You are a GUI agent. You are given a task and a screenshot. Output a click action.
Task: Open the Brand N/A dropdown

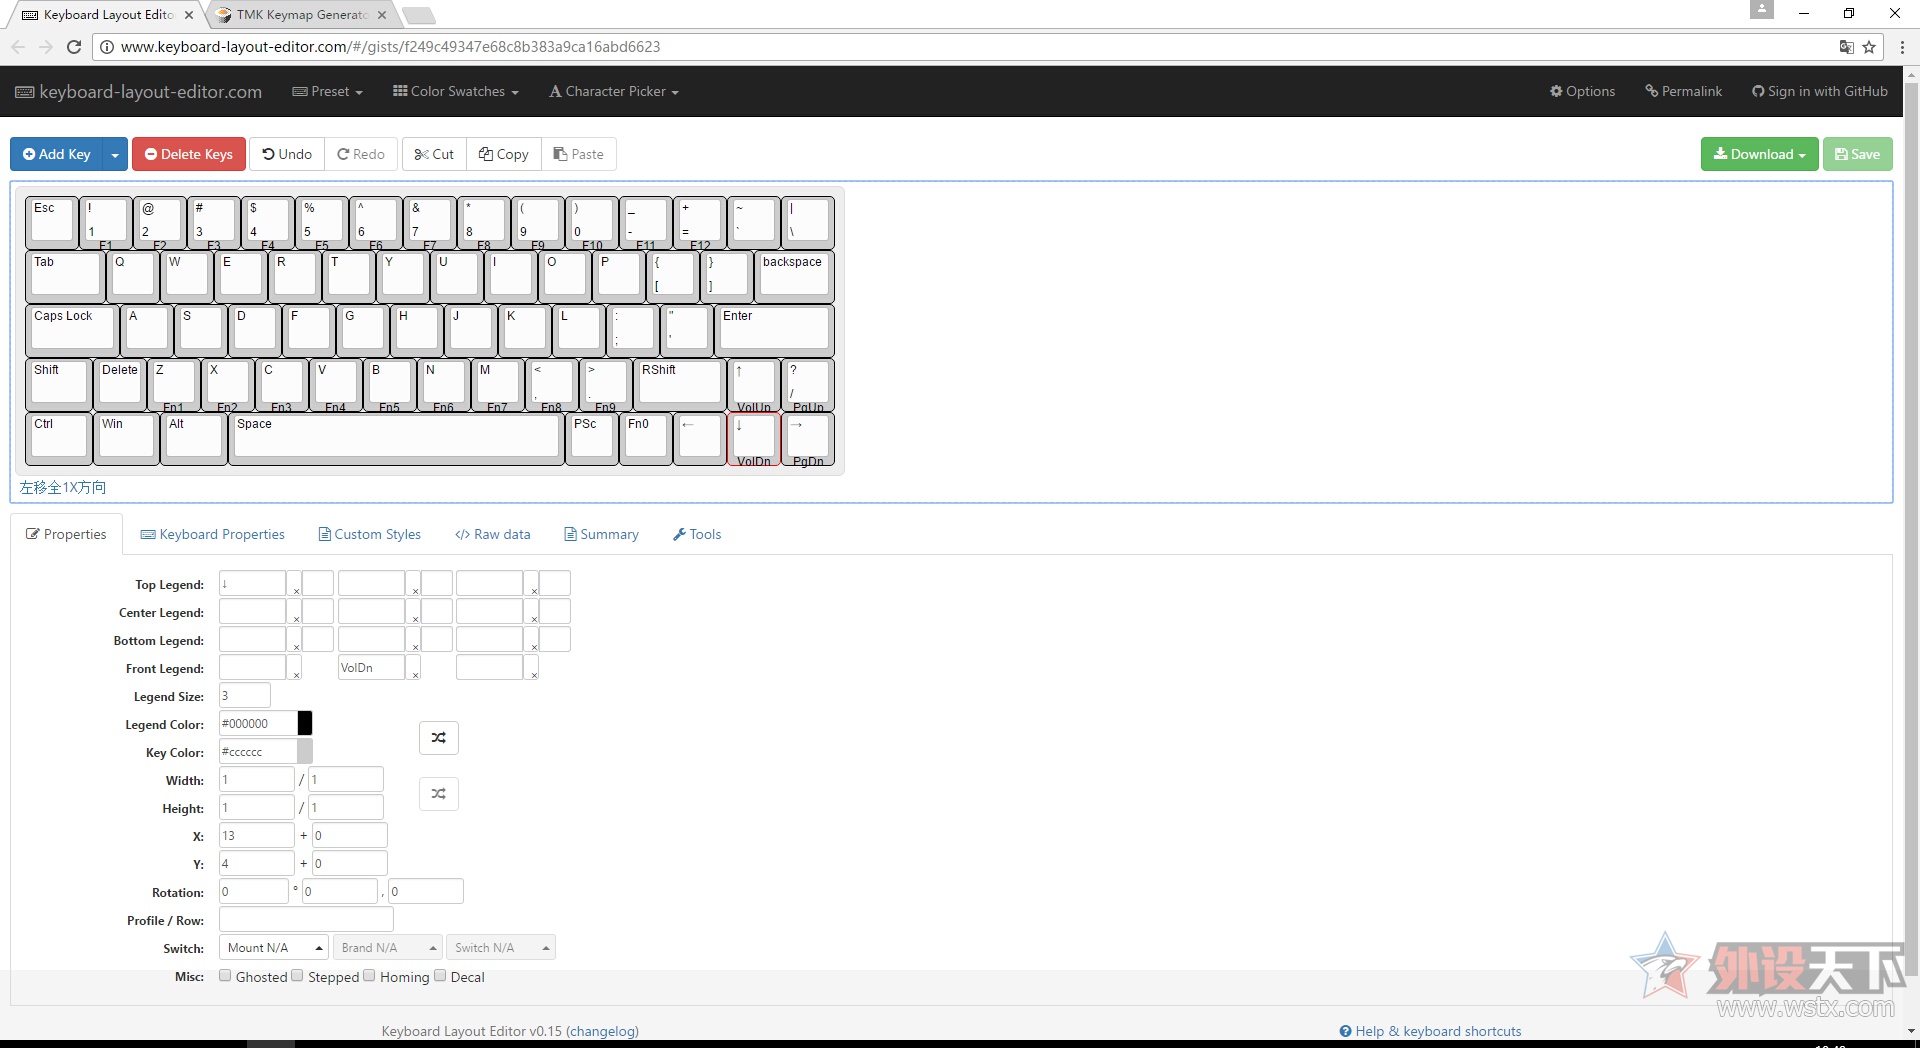[x=387, y=948]
